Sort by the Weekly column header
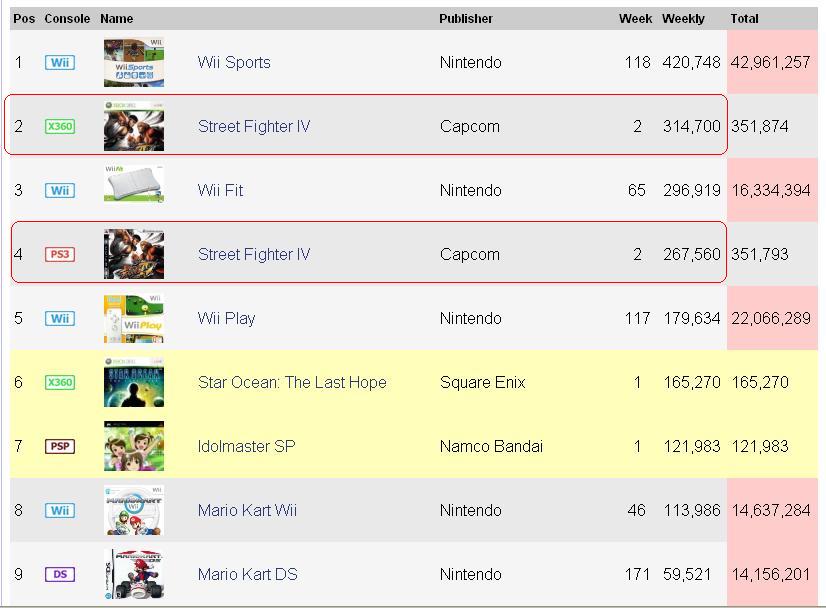 pos(683,18)
